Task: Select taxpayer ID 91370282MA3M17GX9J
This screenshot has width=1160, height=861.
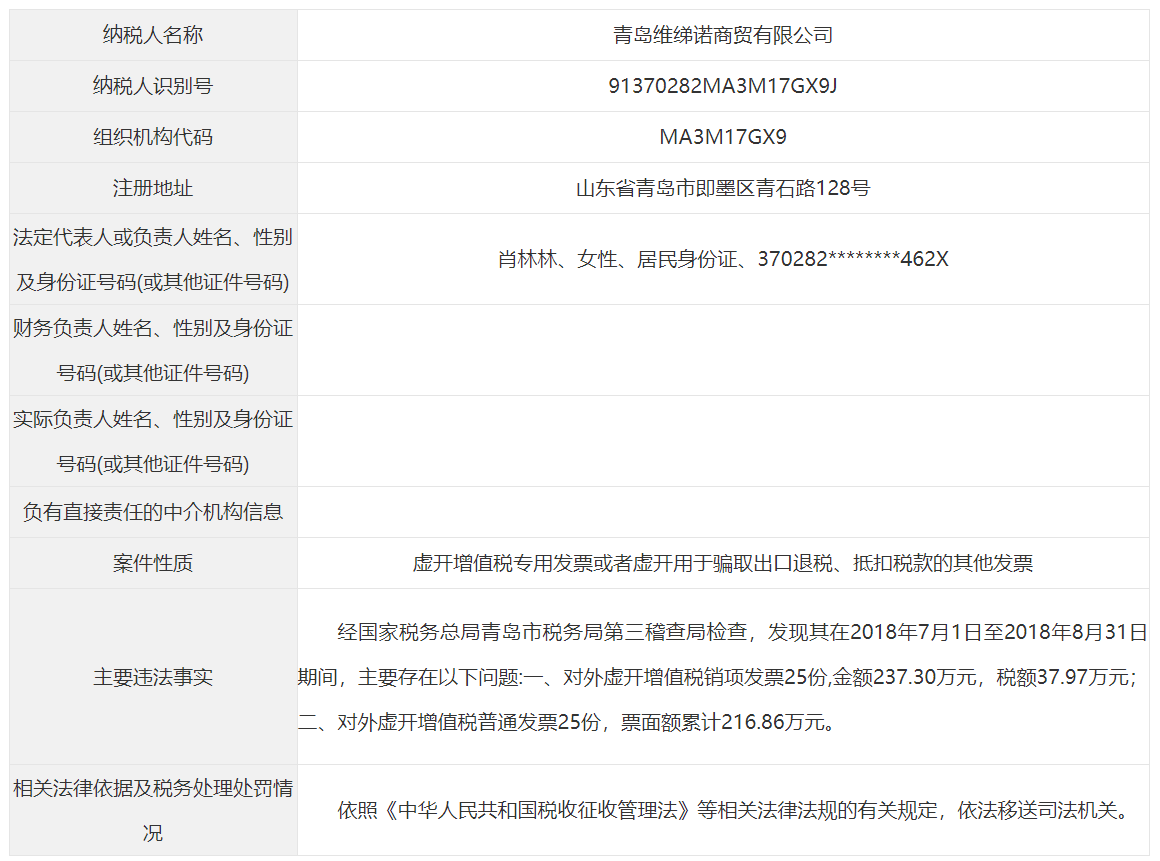Action: (722, 86)
